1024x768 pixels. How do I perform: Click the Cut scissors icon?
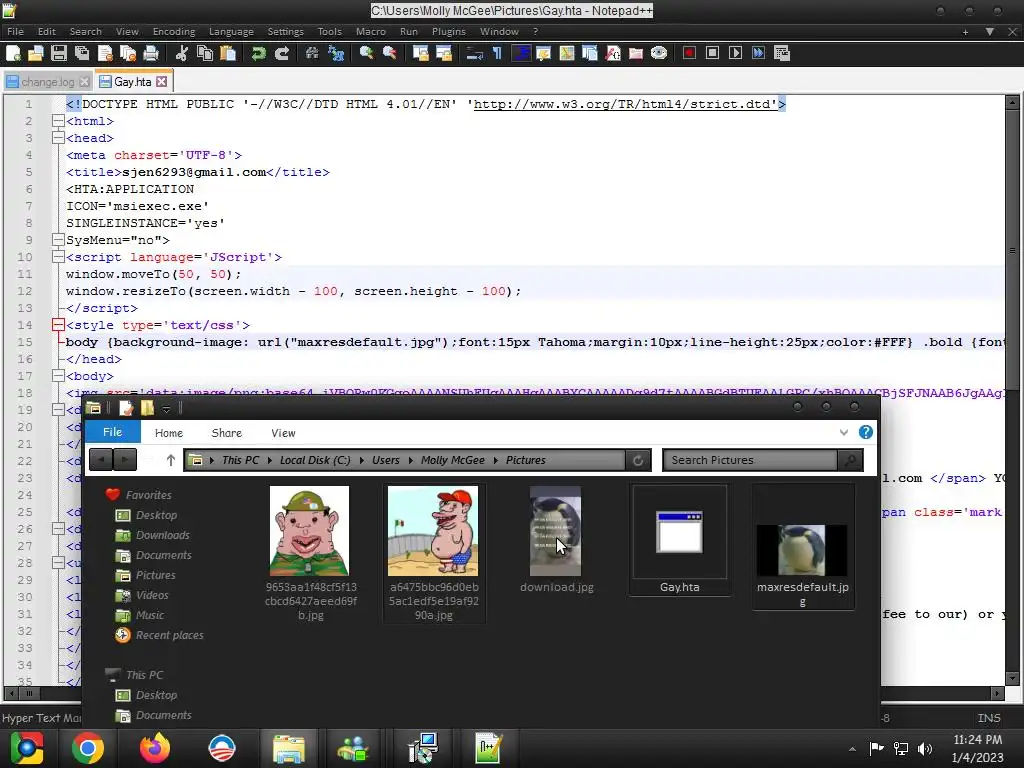(x=182, y=54)
